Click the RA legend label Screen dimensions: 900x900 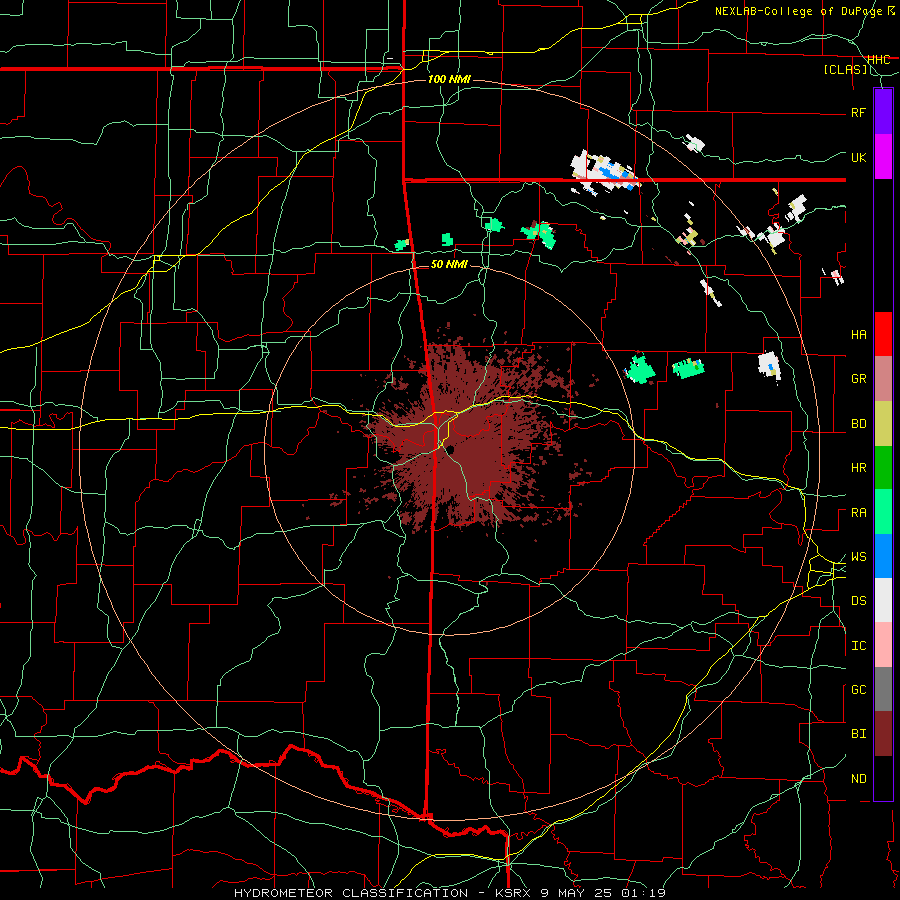(x=859, y=513)
